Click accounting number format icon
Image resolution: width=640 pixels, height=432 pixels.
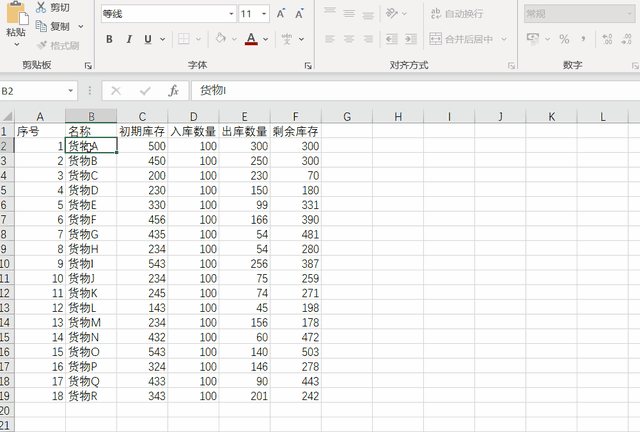(x=533, y=39)
